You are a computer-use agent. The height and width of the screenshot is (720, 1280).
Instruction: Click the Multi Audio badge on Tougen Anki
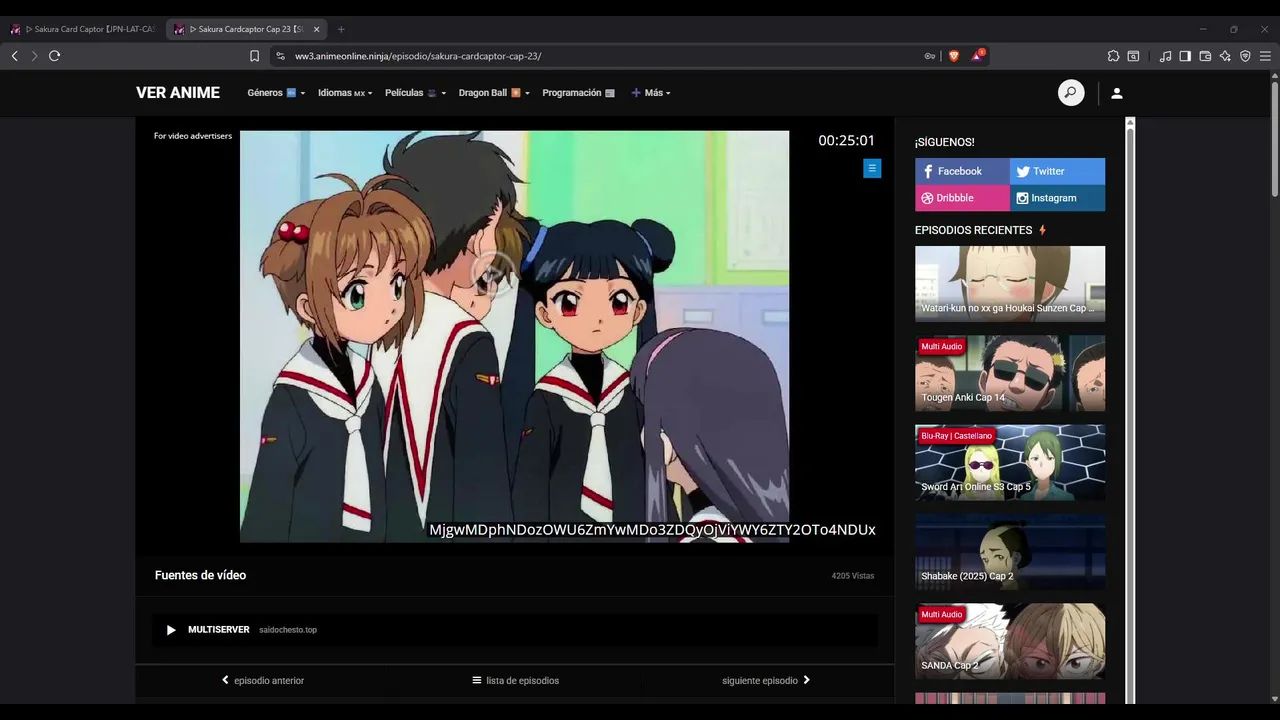coord(941,346)
